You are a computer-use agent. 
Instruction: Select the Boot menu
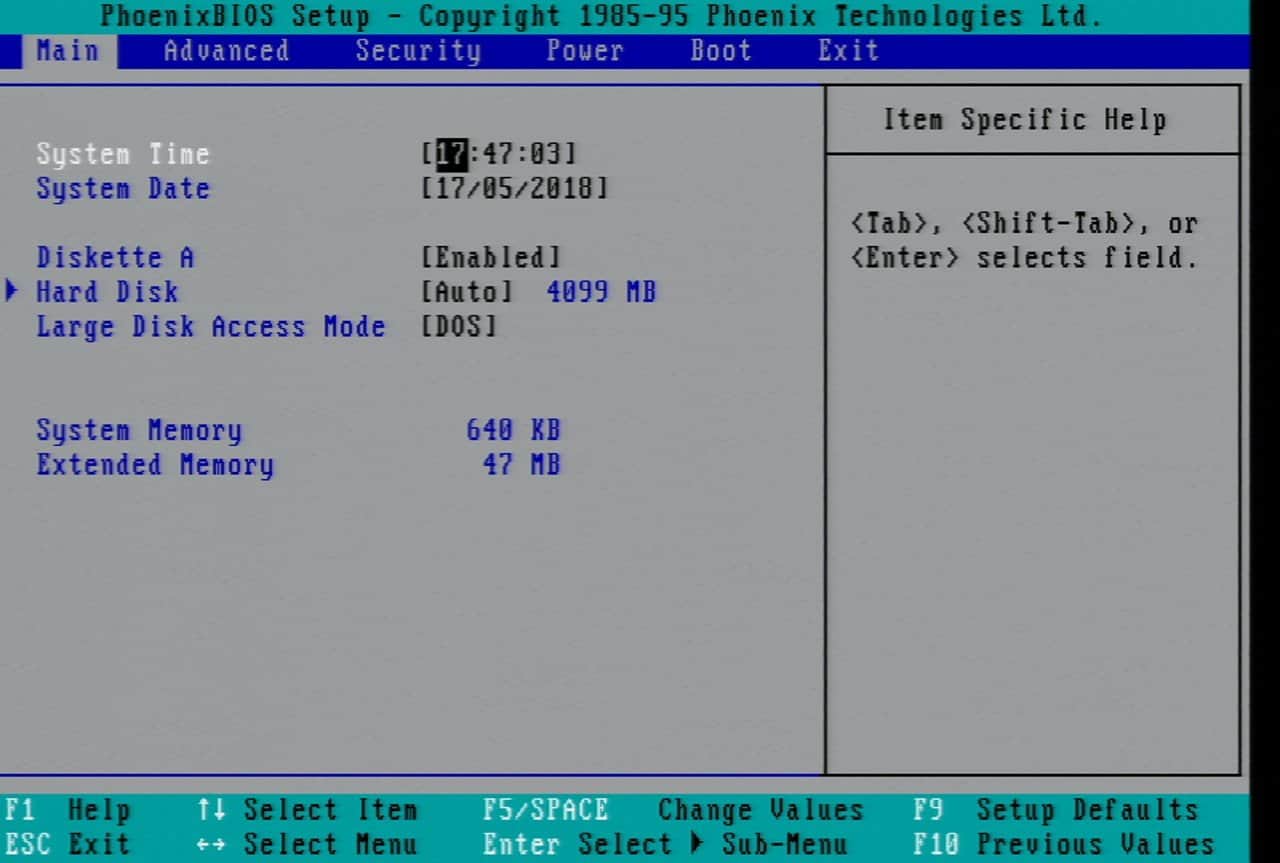tap(721, 51)
